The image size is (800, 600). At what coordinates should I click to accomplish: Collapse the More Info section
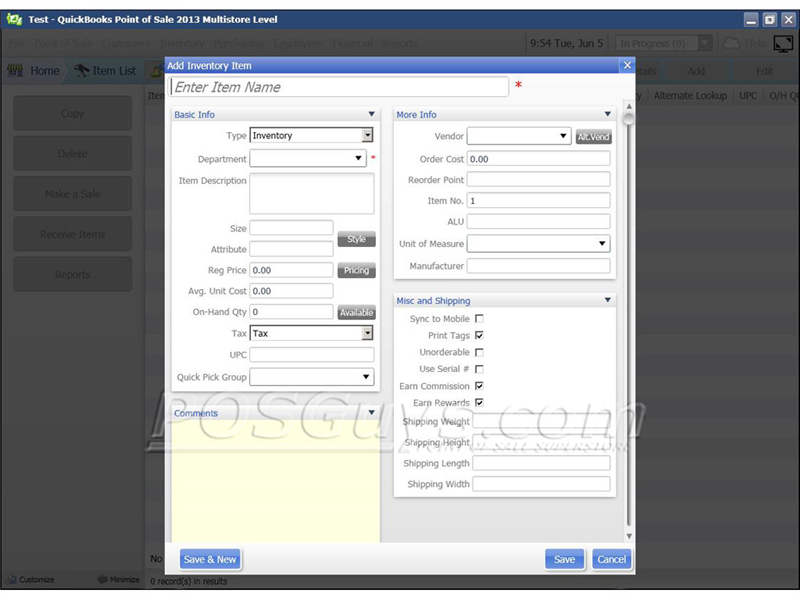(607, 114)
